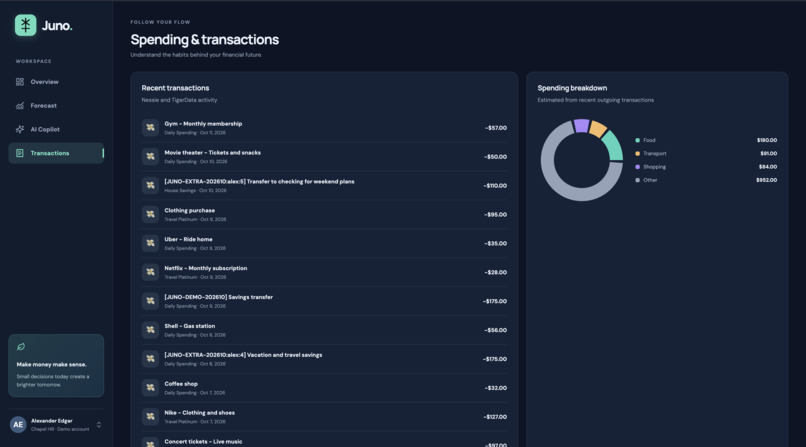Image resolution: width=806 pixels, height=447 pixels.
Task: Select 'Gym – Monthly membership' transaction title
Action: point(203,124)
